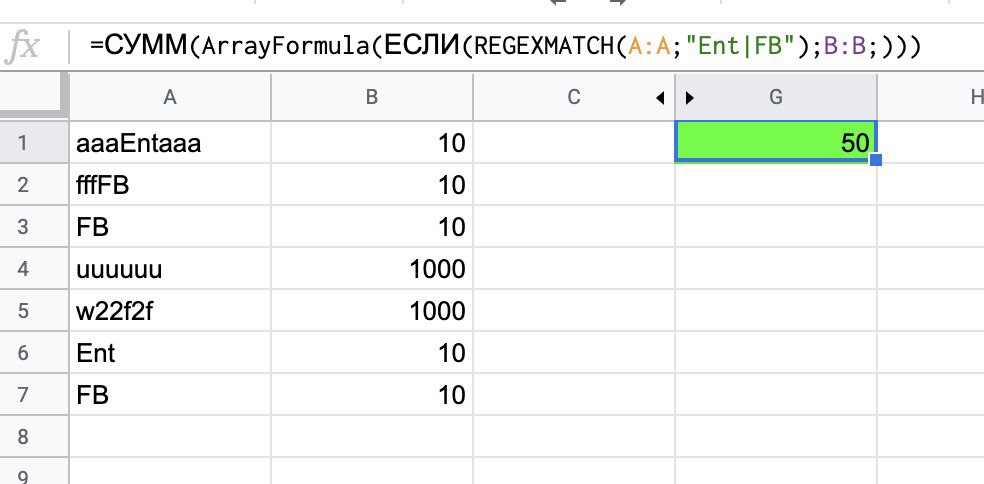Expand hidden columns with left arrow

pos(660,97)
